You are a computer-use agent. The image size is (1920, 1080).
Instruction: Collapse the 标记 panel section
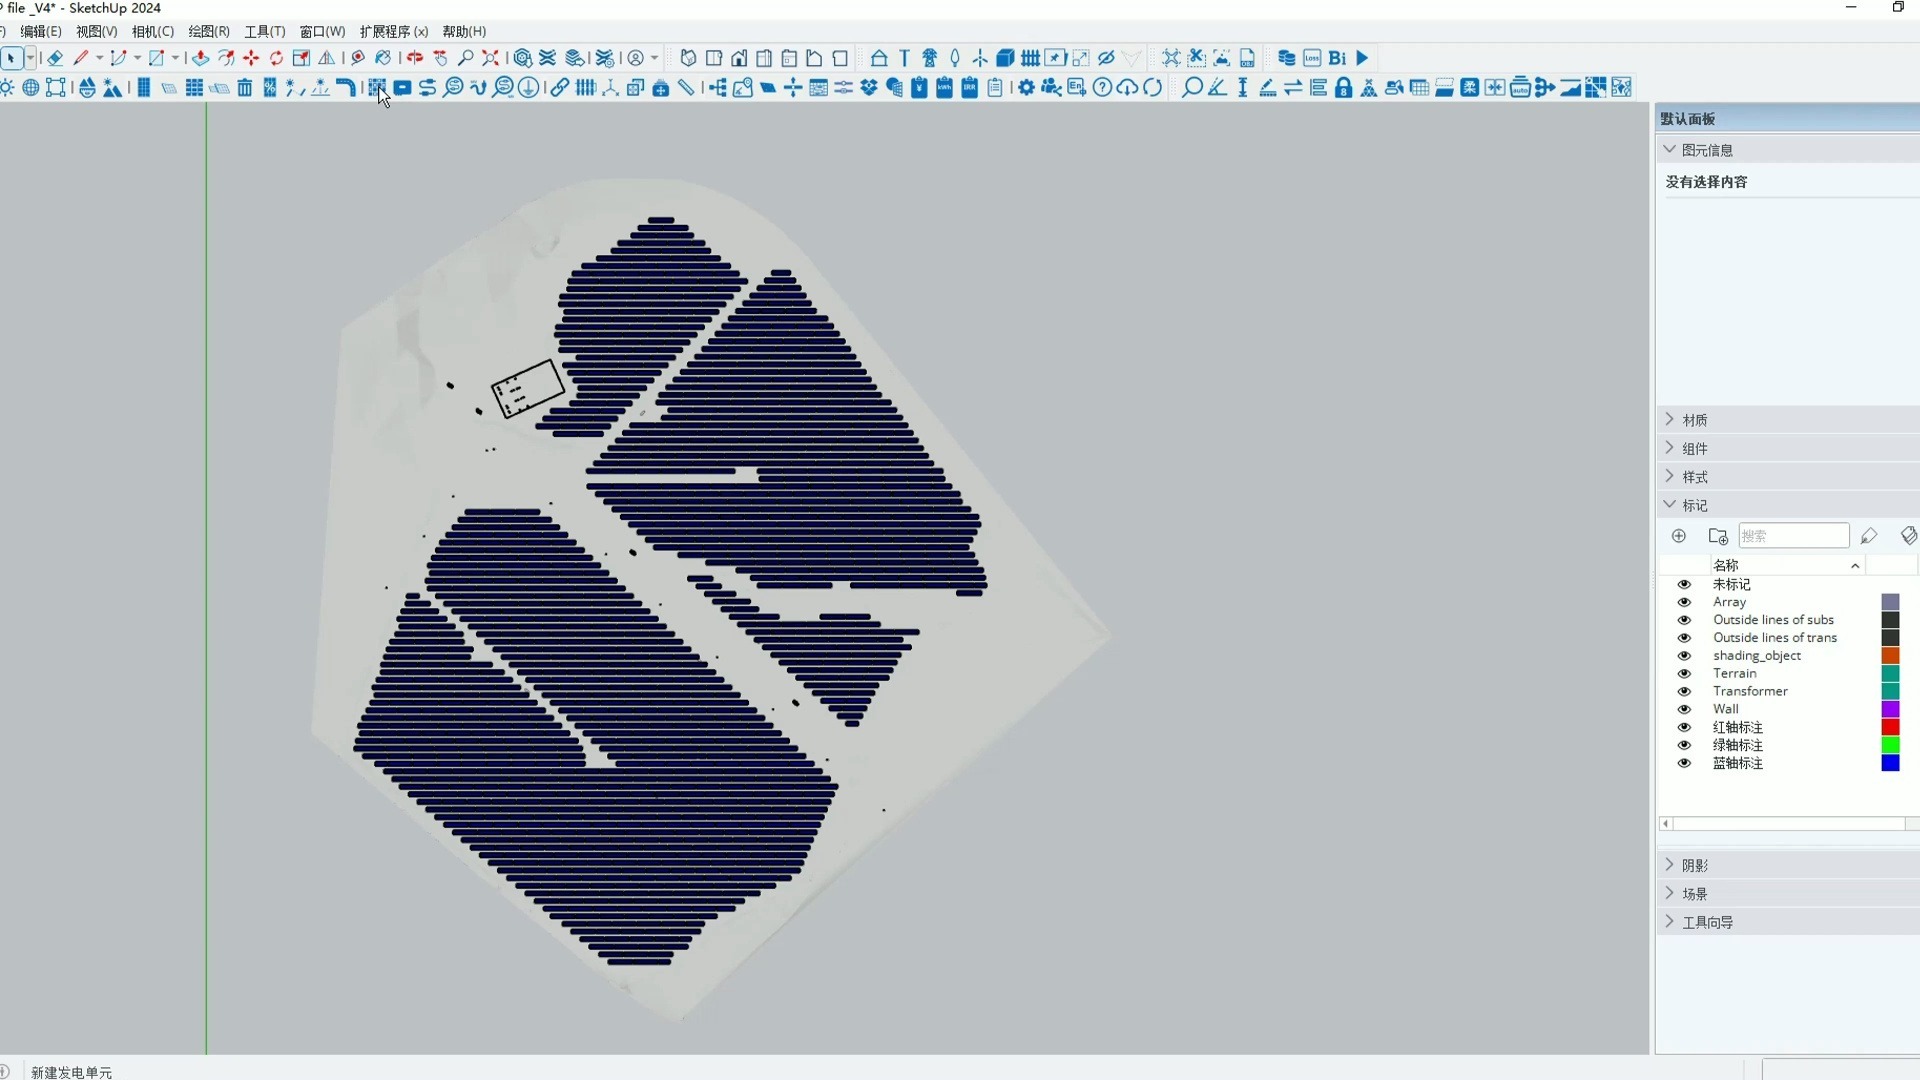pyautogui.click(x=1694, y=505)
